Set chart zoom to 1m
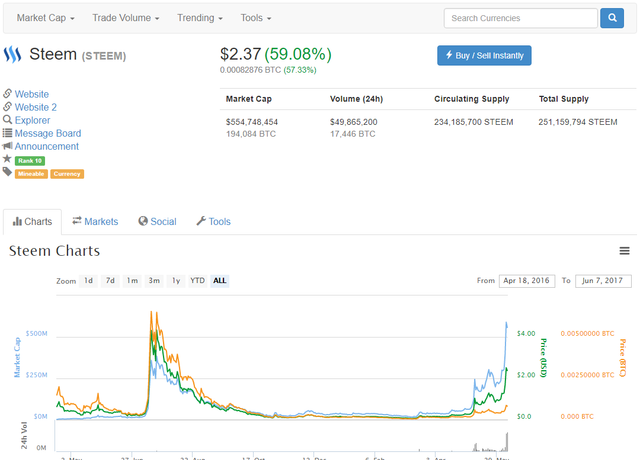Image resolution: width=640 pixels, height=460 pixels. pyautogui.click(x=132, y=280)
